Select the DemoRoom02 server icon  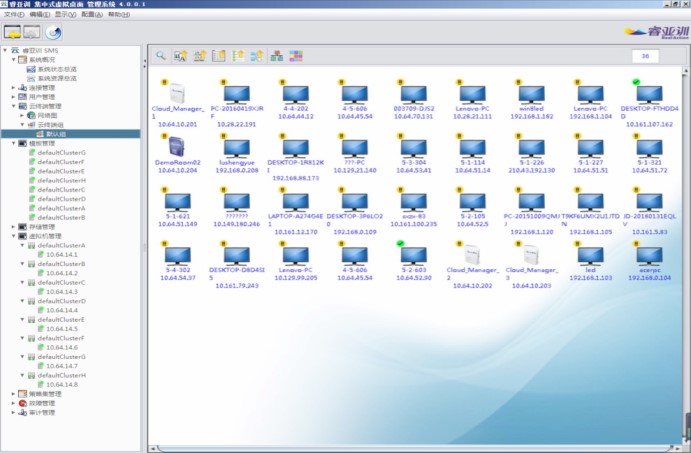coord(177,147)
